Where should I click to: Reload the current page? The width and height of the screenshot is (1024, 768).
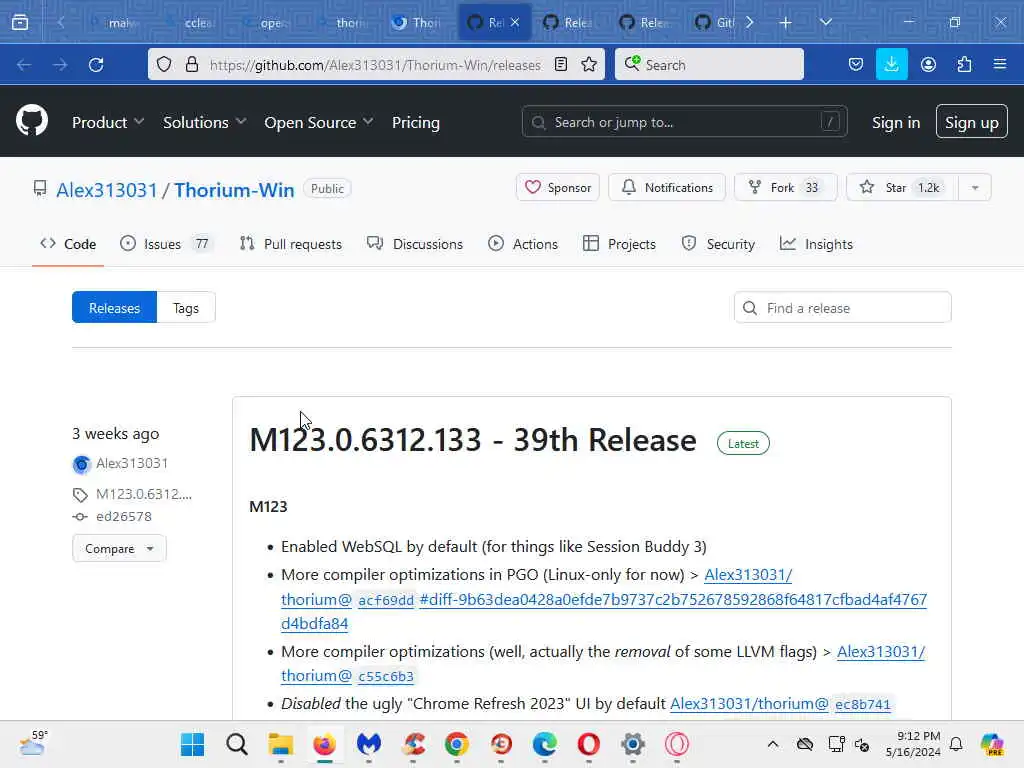[x=96, y=65]
